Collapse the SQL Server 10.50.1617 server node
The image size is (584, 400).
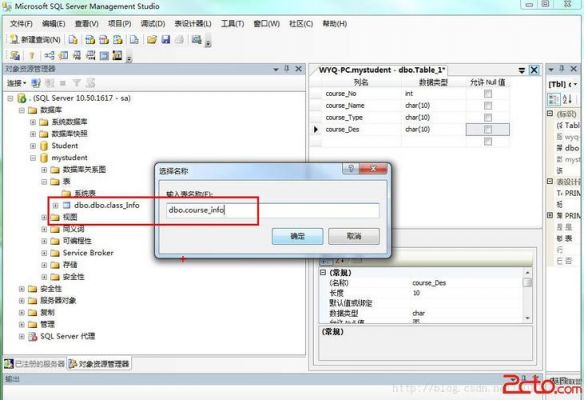coord(10,98)
